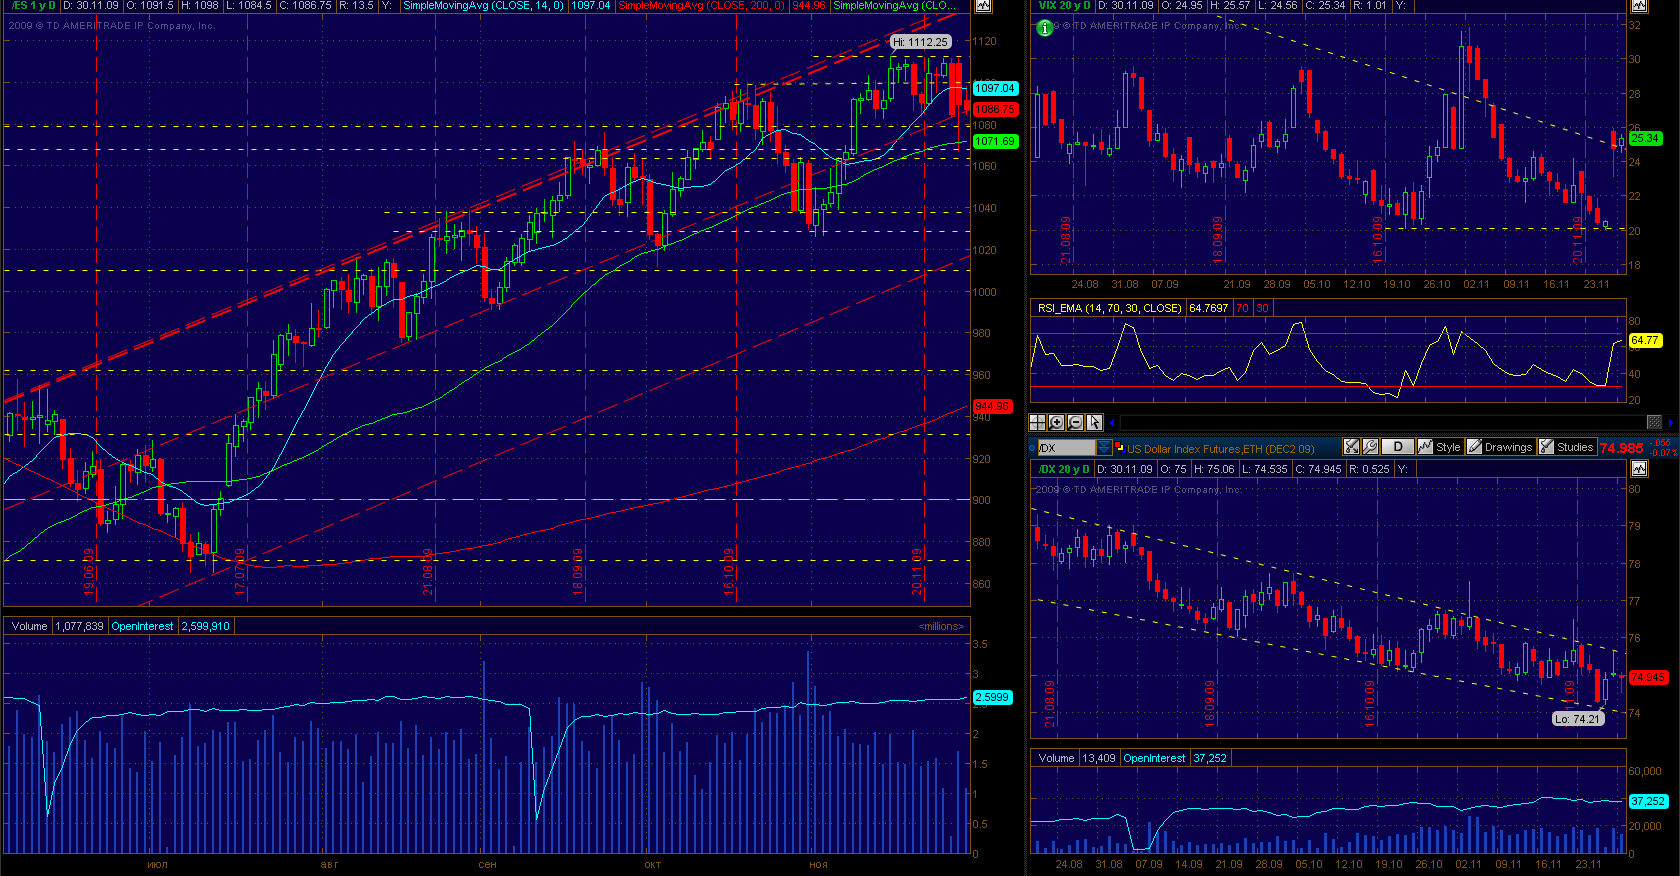Click the red-yellow-blue color link icon
The height and width of the screenshot is (876, 1680).
click(x=1119, y=448)
